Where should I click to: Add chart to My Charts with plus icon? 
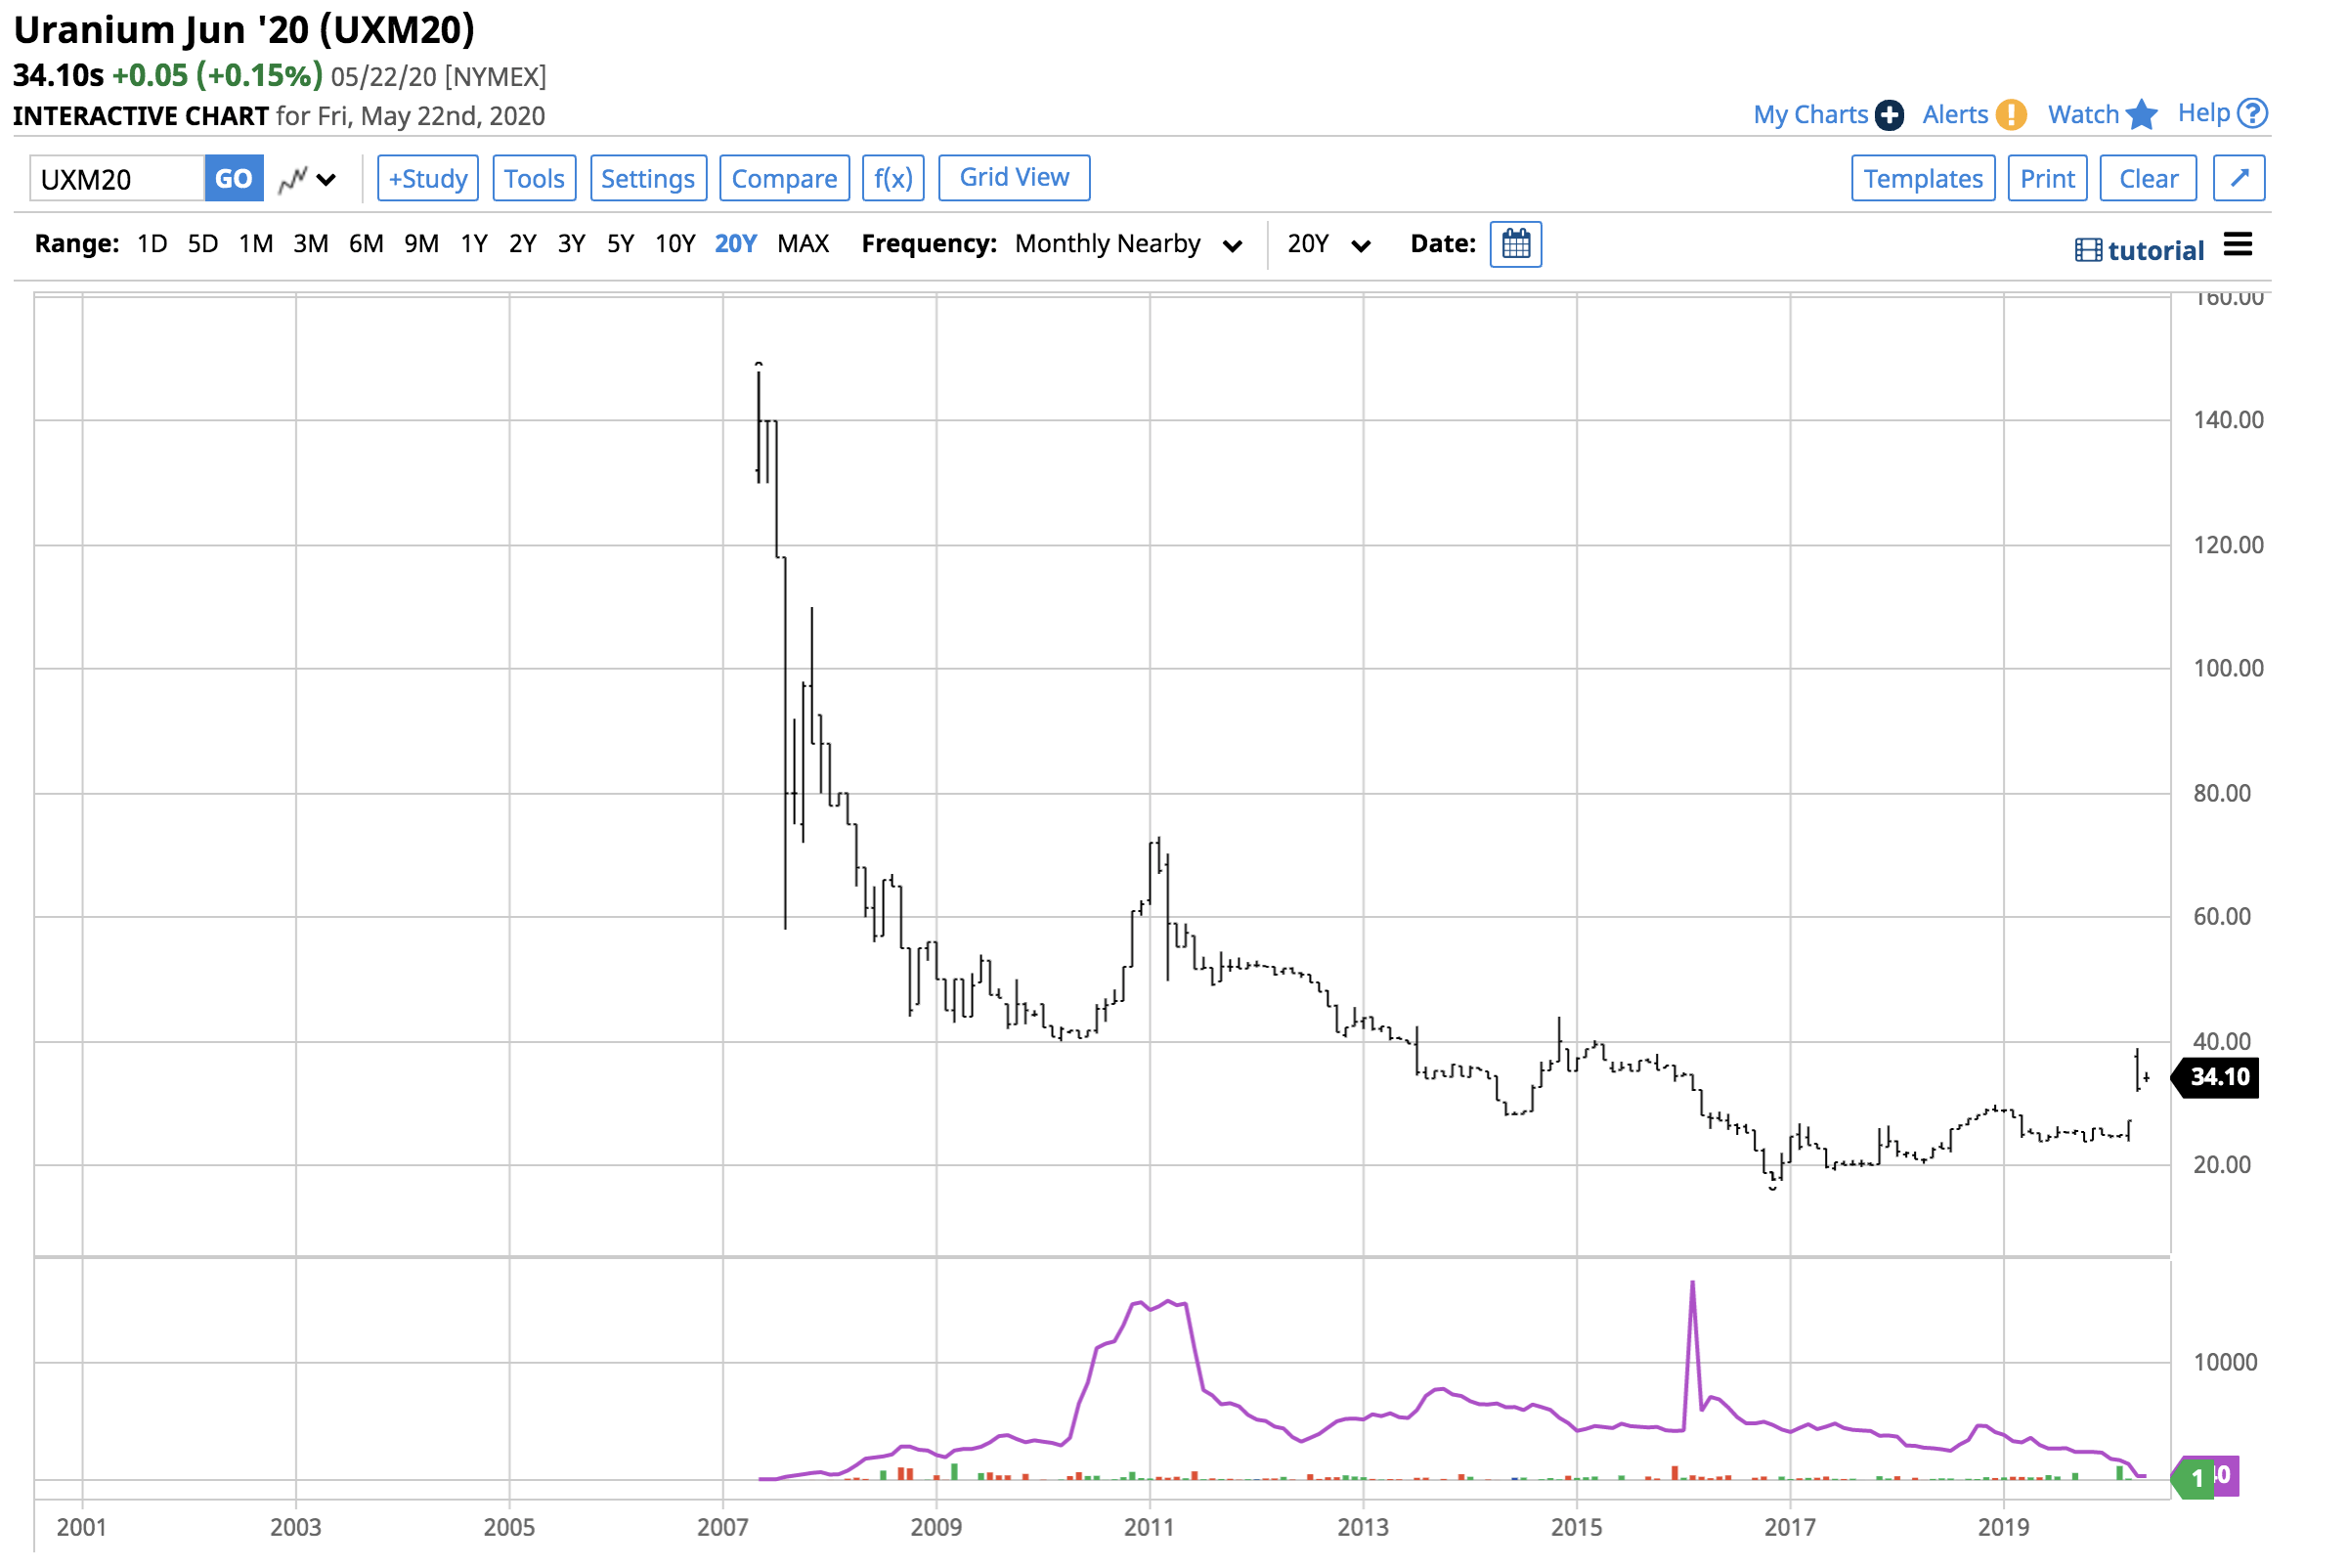point(1888,114)
